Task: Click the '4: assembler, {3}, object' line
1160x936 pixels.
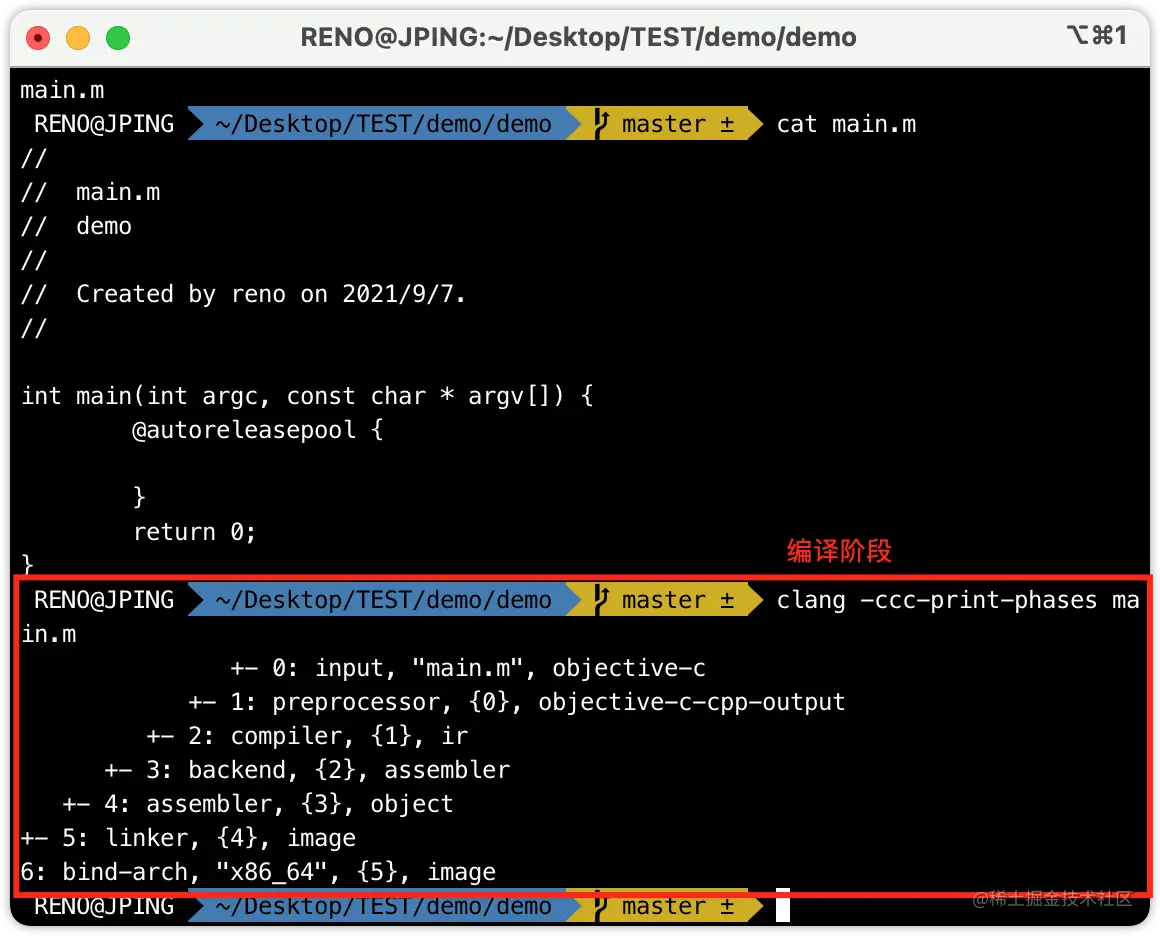Action: [x=257, y=804]
